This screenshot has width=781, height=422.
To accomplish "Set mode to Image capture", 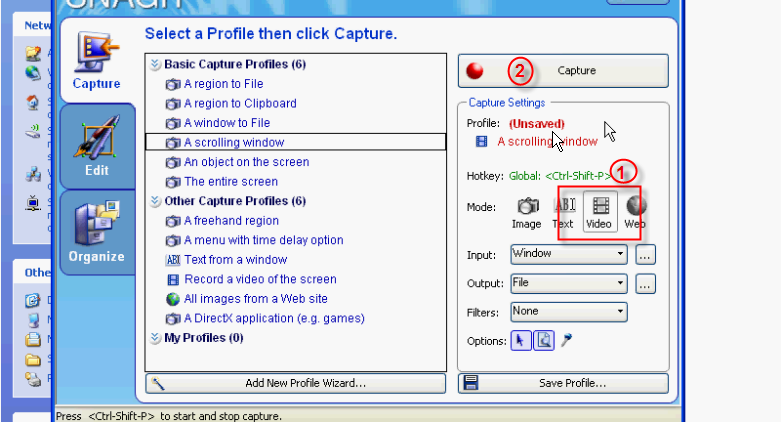I will tap(527, 213).
